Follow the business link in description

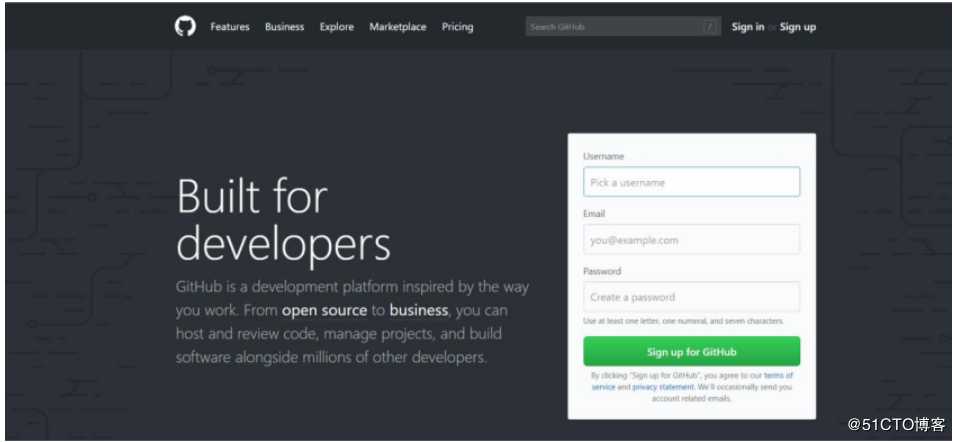pos(419,310)
